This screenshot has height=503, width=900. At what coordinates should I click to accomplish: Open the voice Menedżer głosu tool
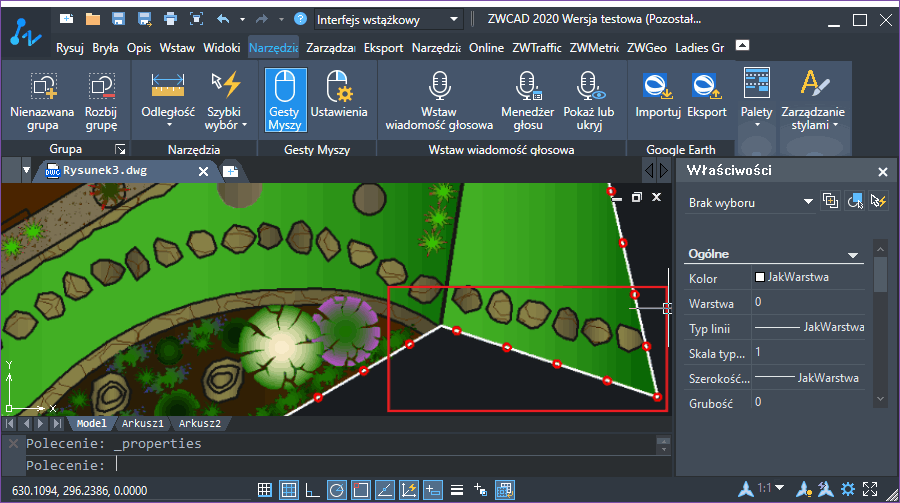click(527, 100)
